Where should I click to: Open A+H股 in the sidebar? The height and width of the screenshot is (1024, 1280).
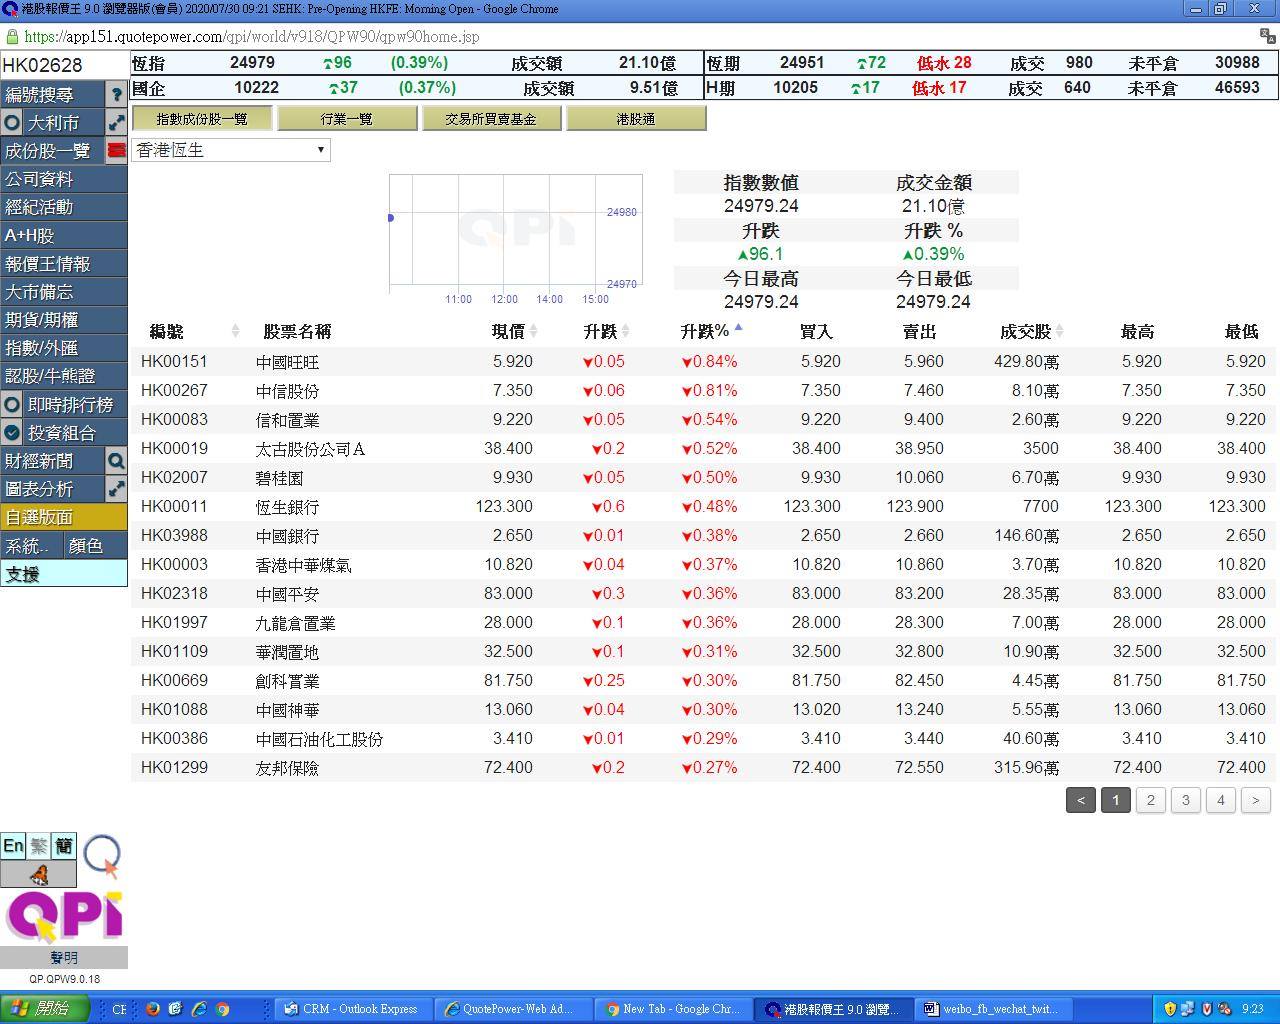(64, 236)
